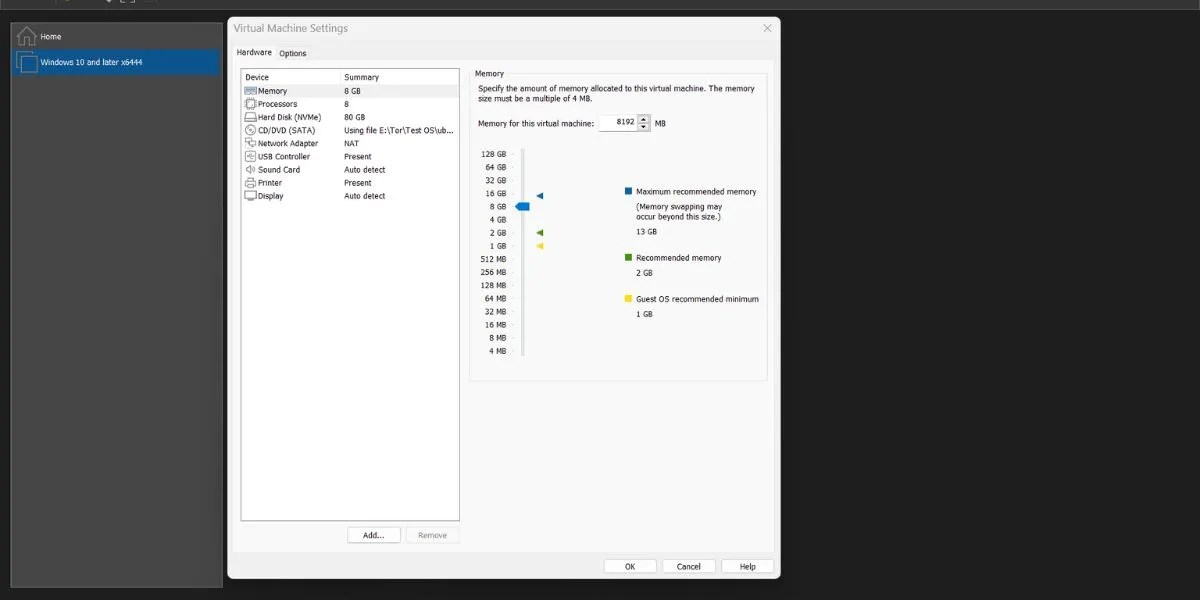
Task: Select the Hardware tab
Action: (253, 52)
